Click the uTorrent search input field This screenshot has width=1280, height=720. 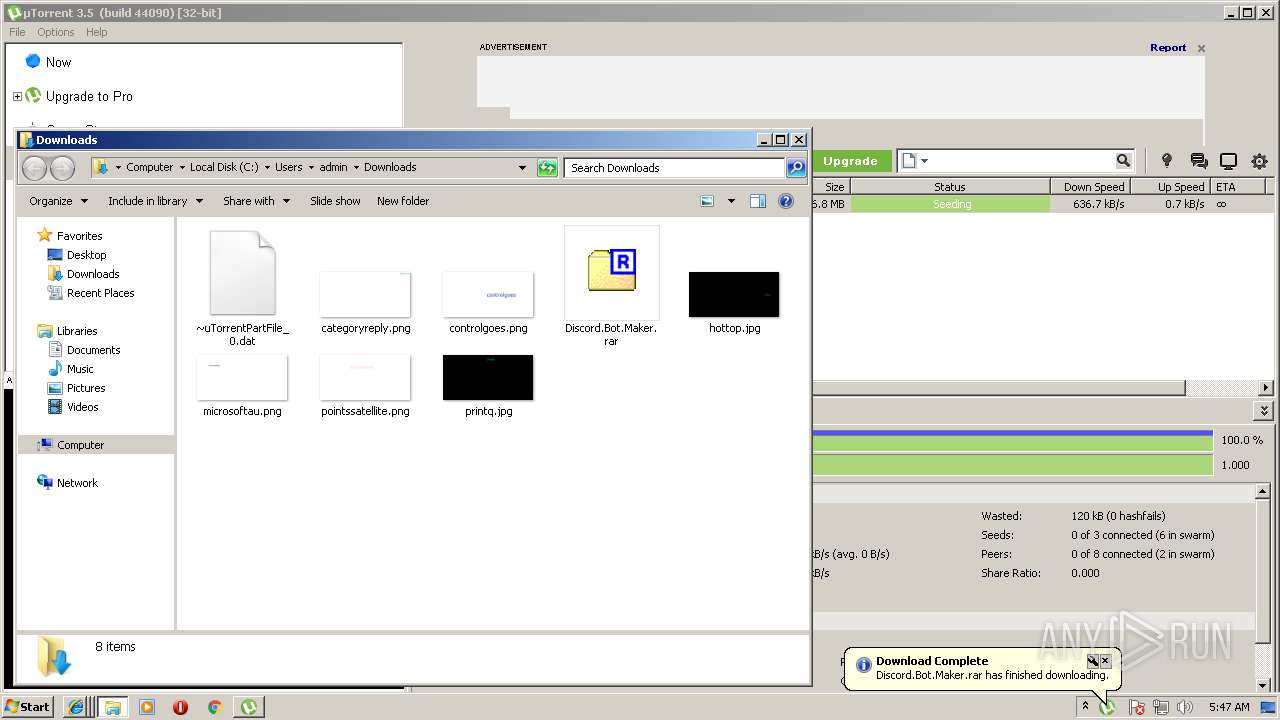[1024, 161]
